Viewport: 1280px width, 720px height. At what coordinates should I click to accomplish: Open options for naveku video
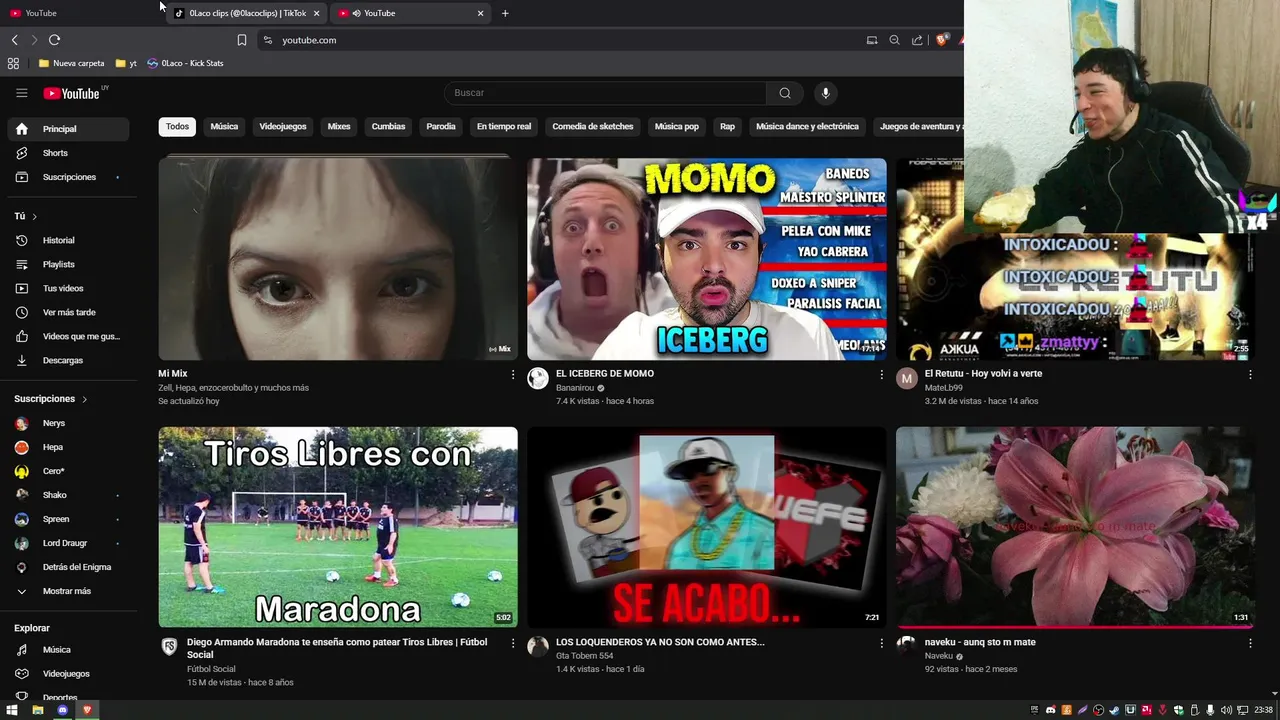(x=1250, y=643)
